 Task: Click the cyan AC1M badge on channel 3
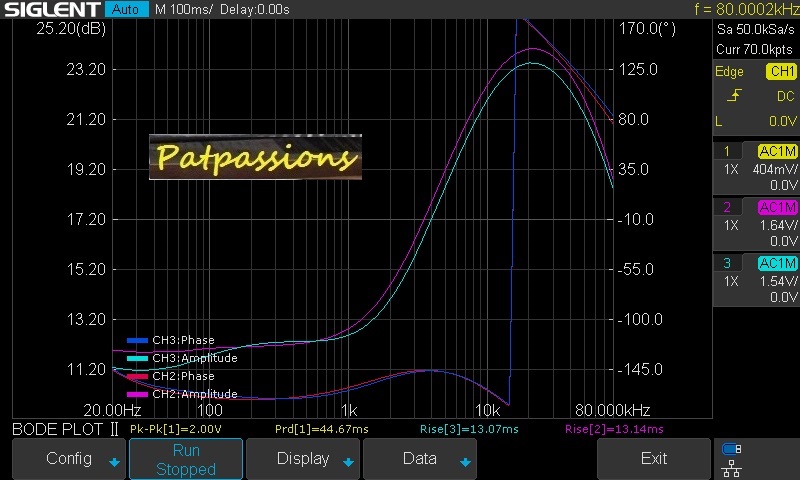point(777,263)
